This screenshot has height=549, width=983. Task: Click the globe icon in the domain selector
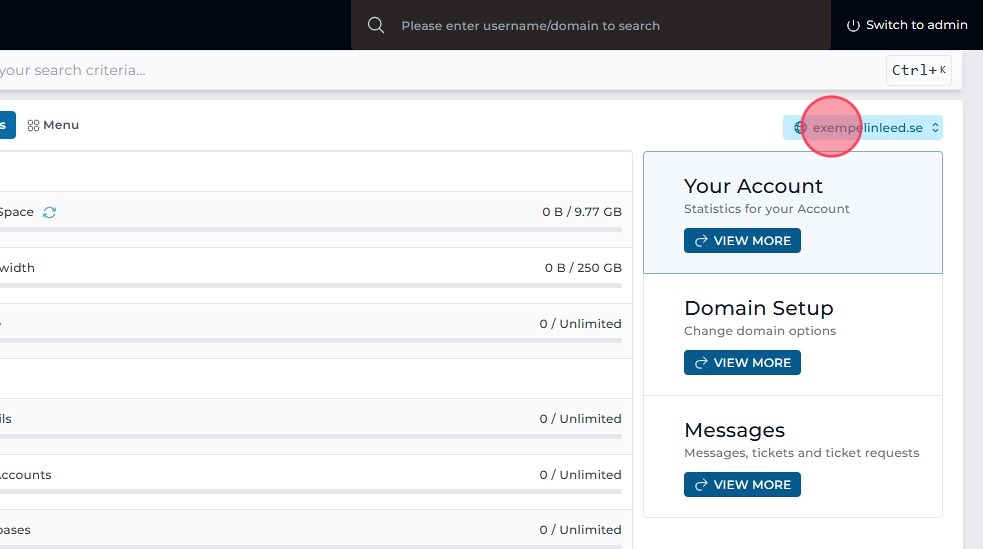pos(800,128)
